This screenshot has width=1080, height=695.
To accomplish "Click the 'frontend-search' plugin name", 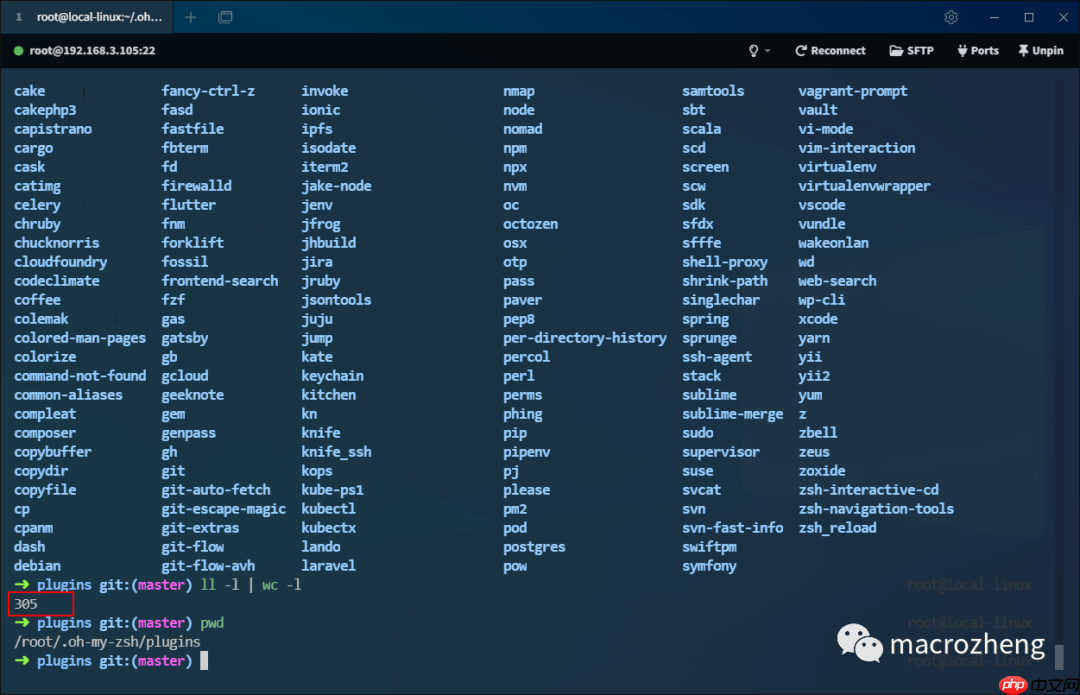I will [x=220, y=281].
